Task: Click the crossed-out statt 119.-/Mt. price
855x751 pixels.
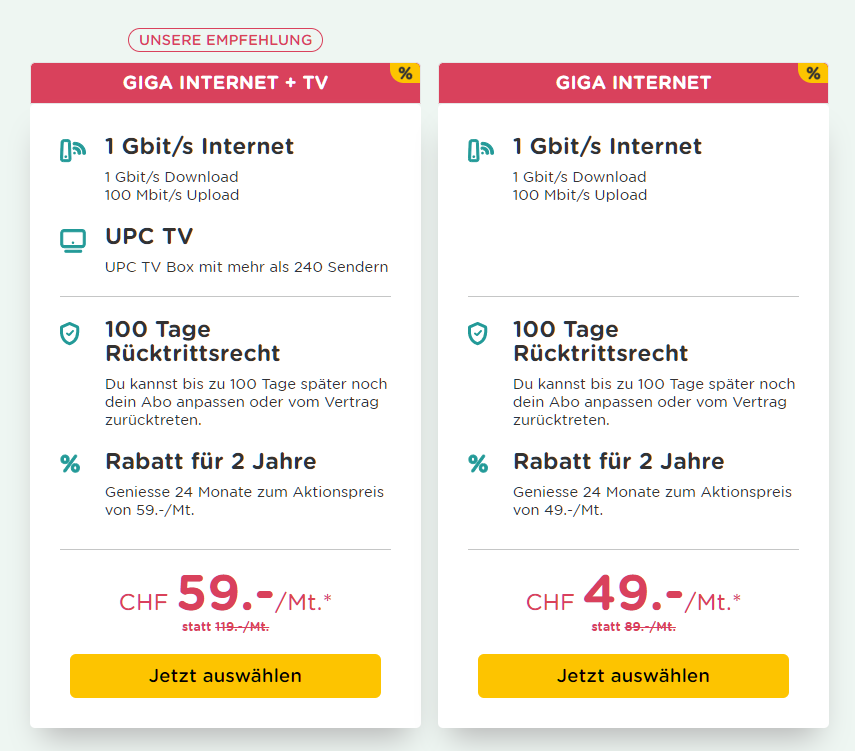Action: (x=225, y=627)
